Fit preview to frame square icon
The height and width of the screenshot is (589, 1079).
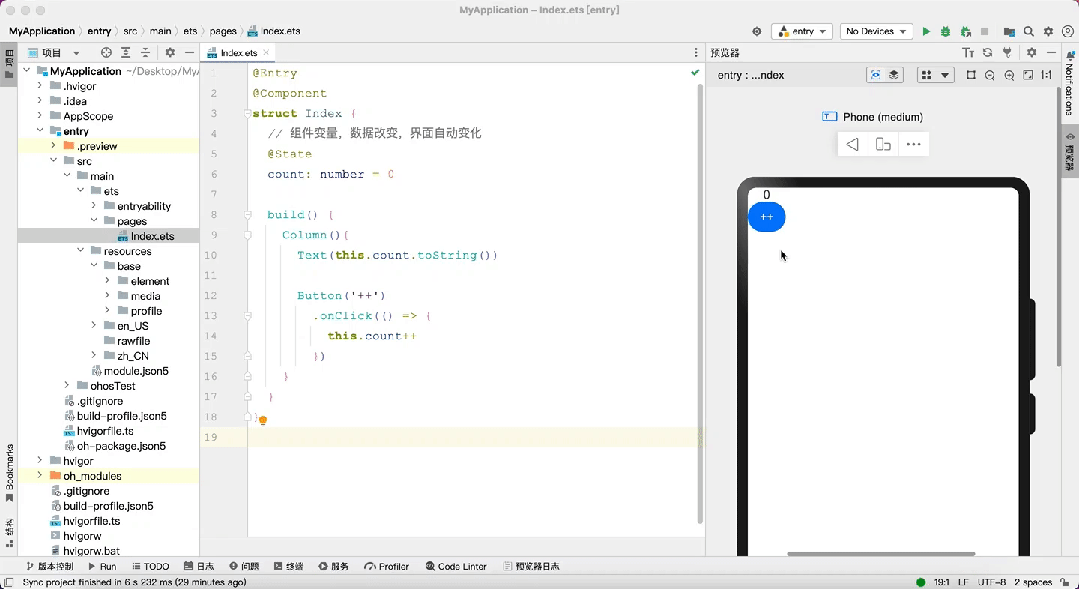tap(971, 75)
